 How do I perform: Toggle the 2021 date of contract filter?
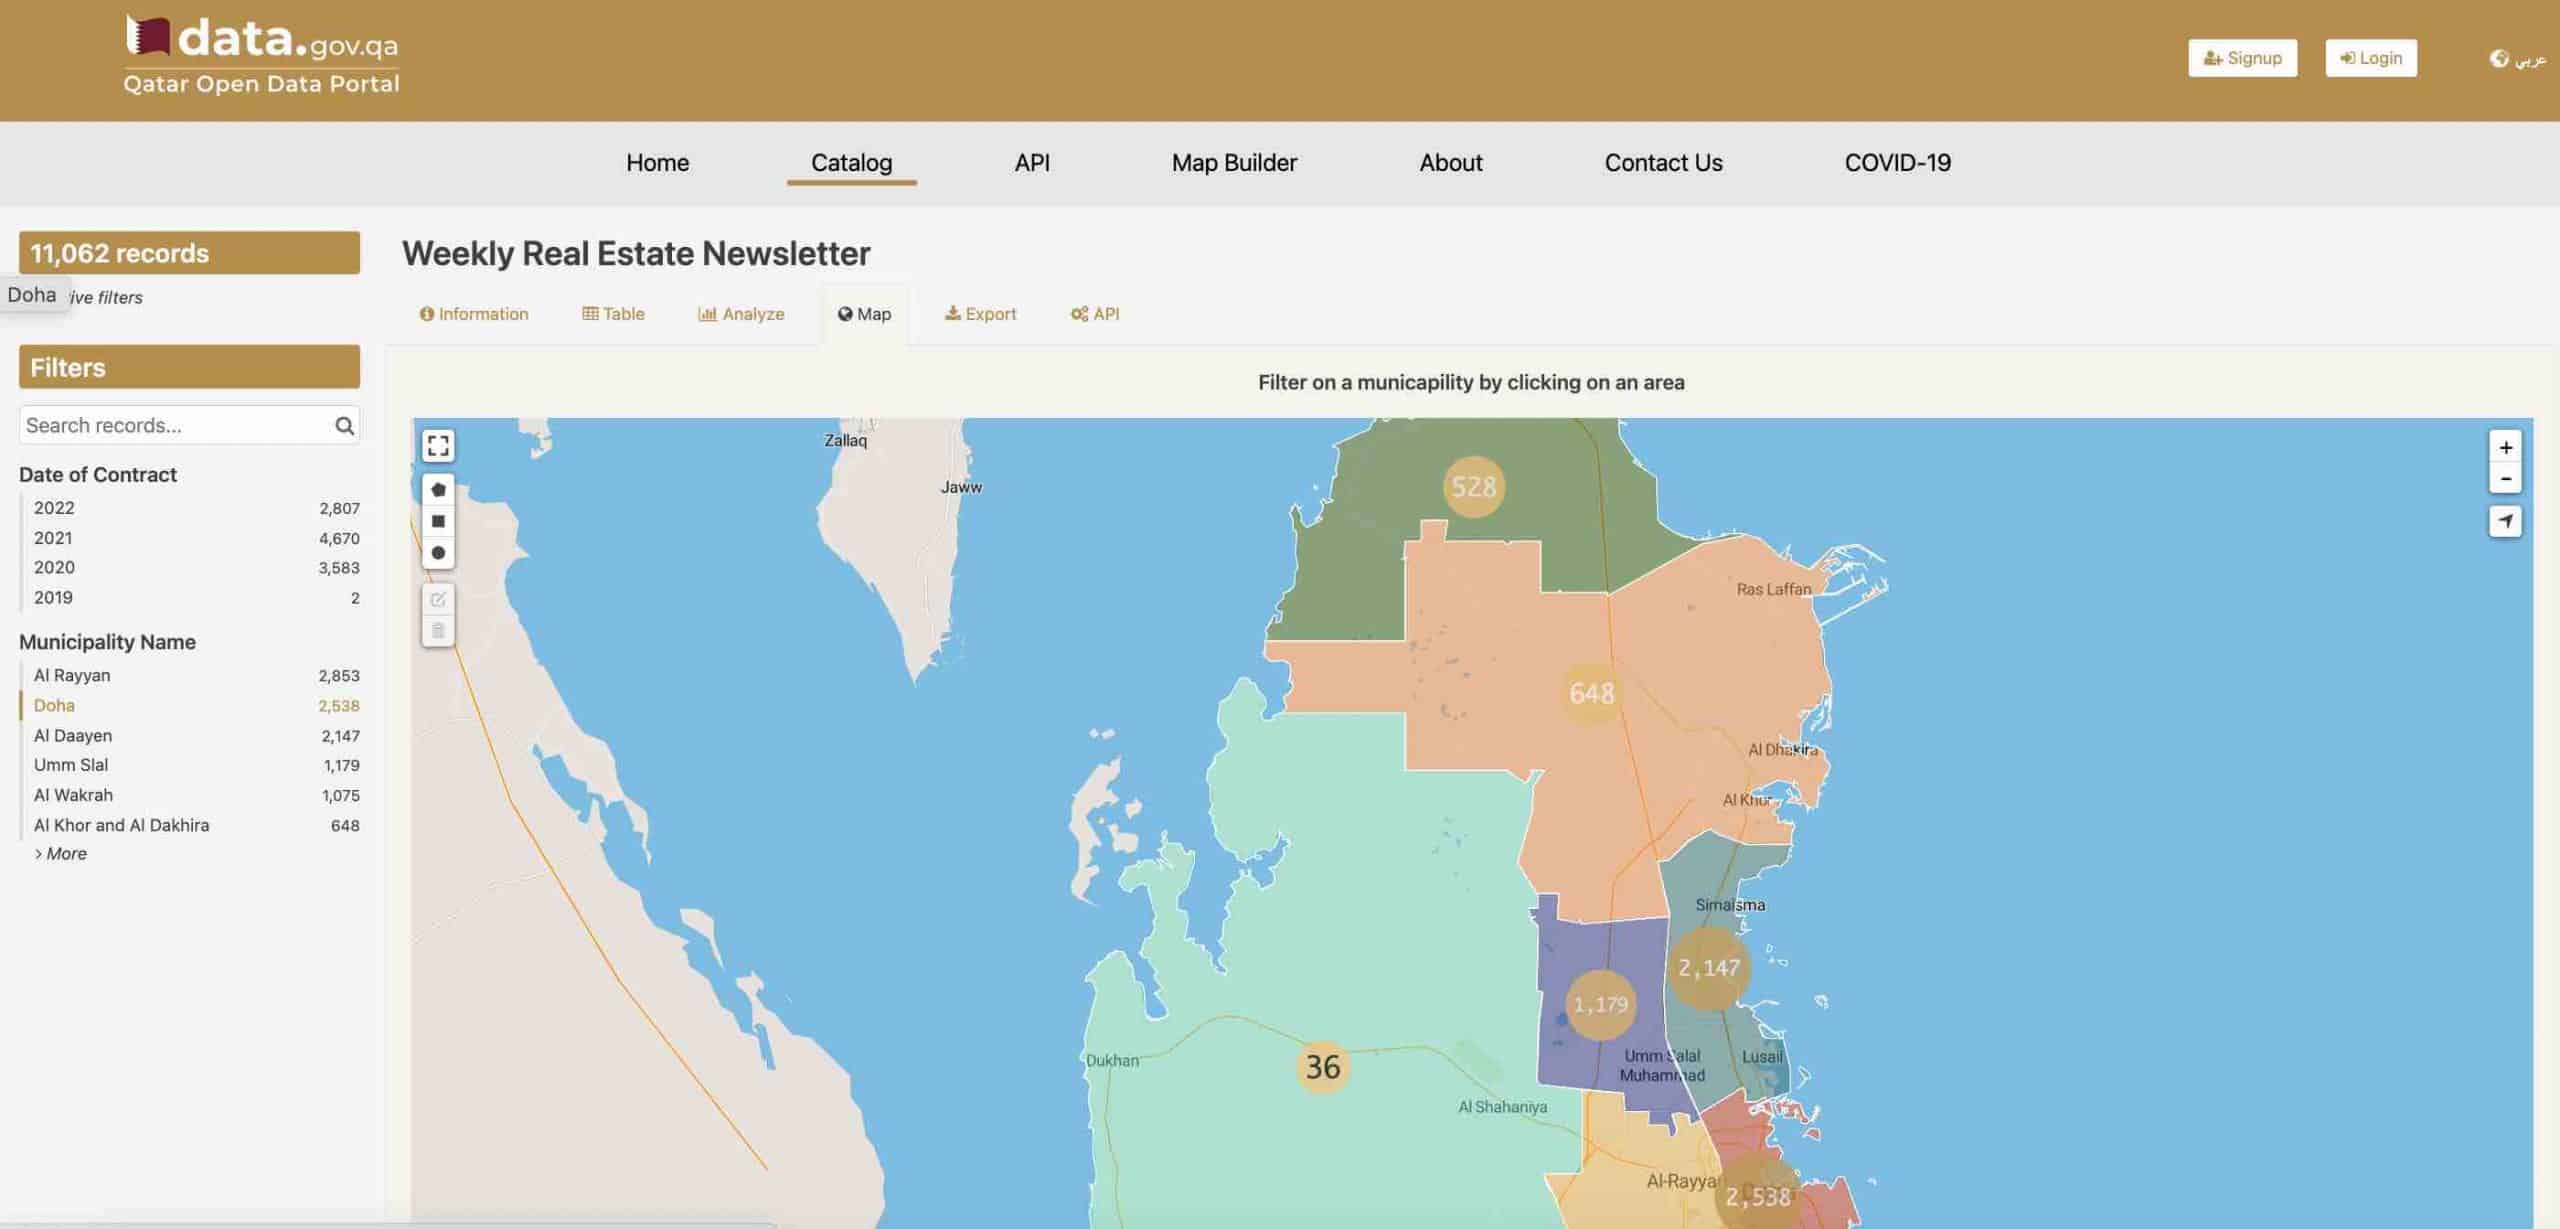click(x=54, y=538)
